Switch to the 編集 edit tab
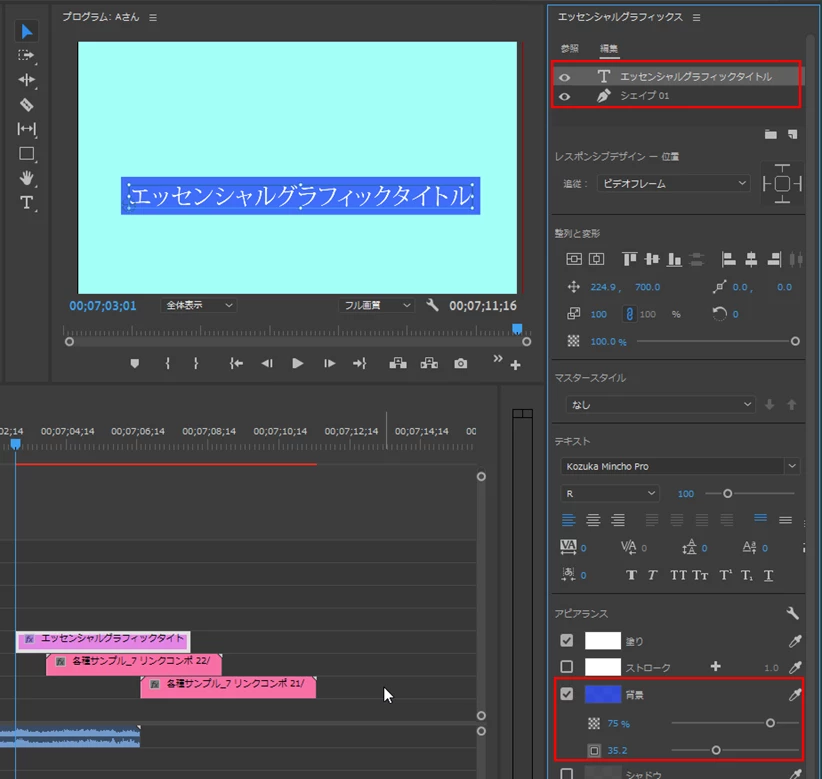The height and width of the screenshot is (779, 822). tap(609, 48)
